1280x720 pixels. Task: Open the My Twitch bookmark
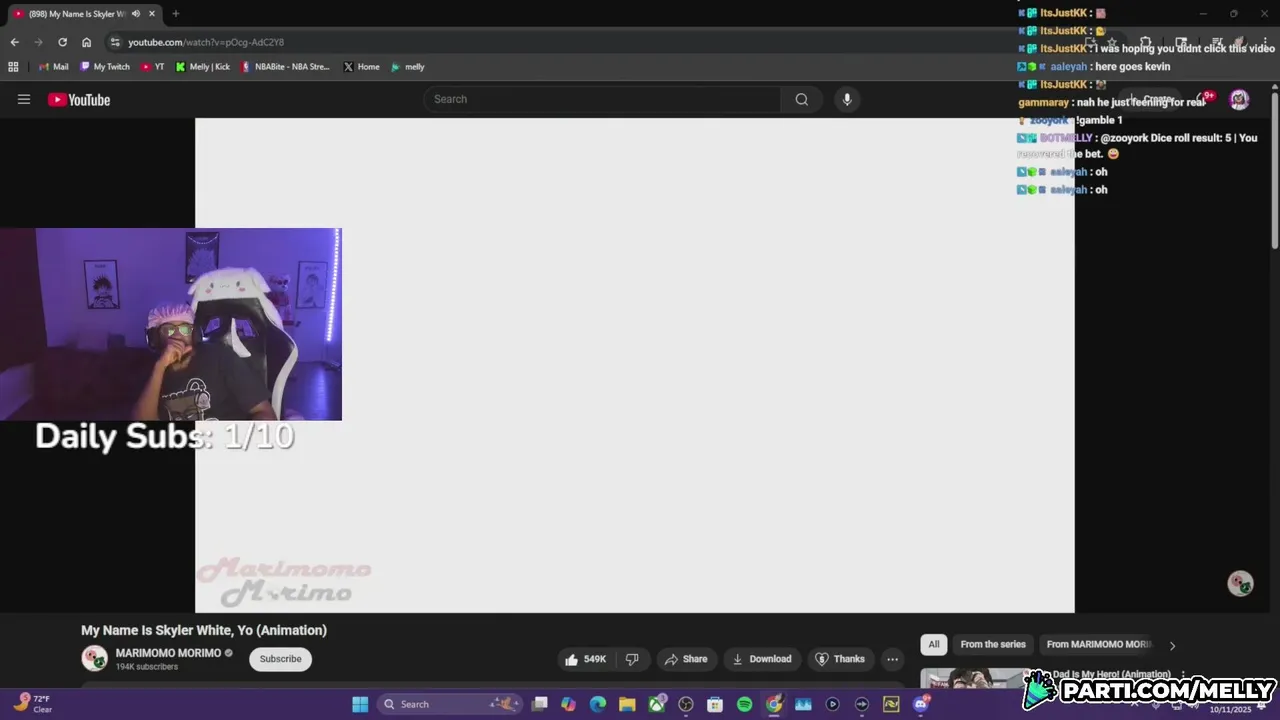[104, 67]
